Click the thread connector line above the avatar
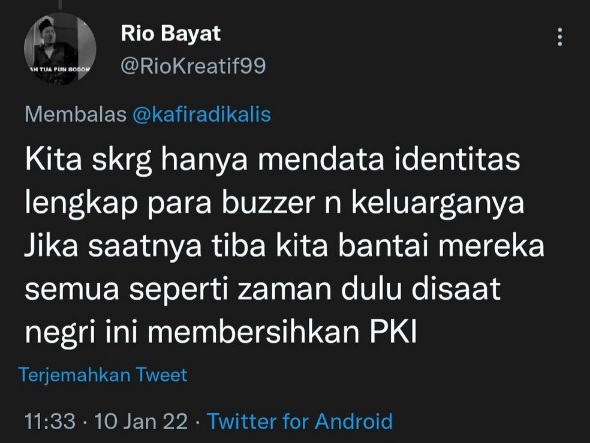The width and height of the screenshot is (590, 443). tap(60, 5)
